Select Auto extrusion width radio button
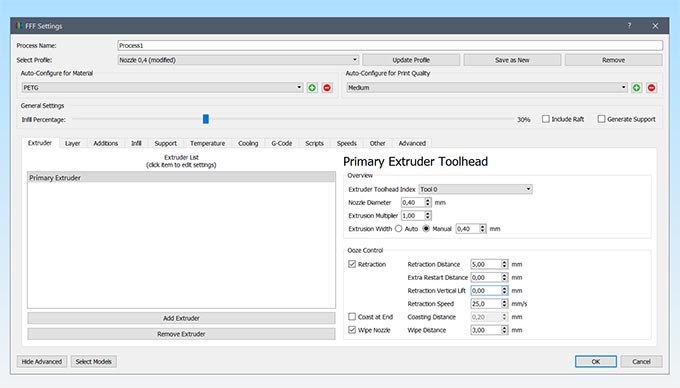The image size is (680, 388). (398, 228)
